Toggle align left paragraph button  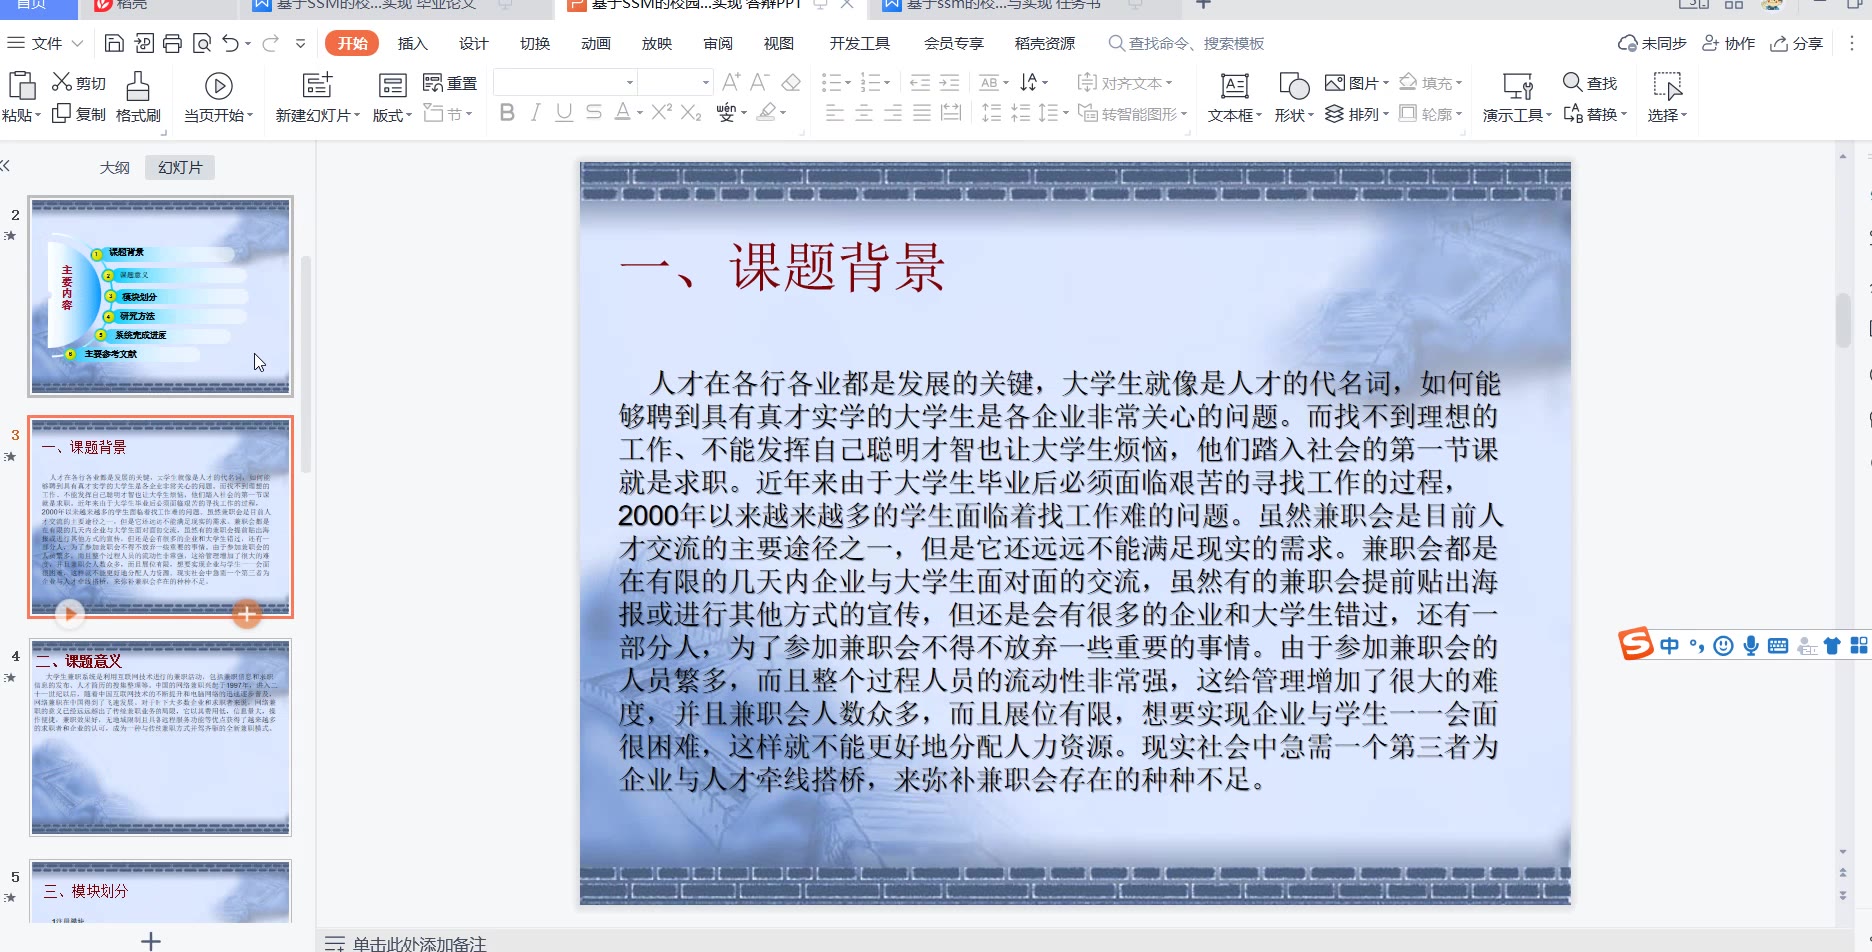coord(835,113)
